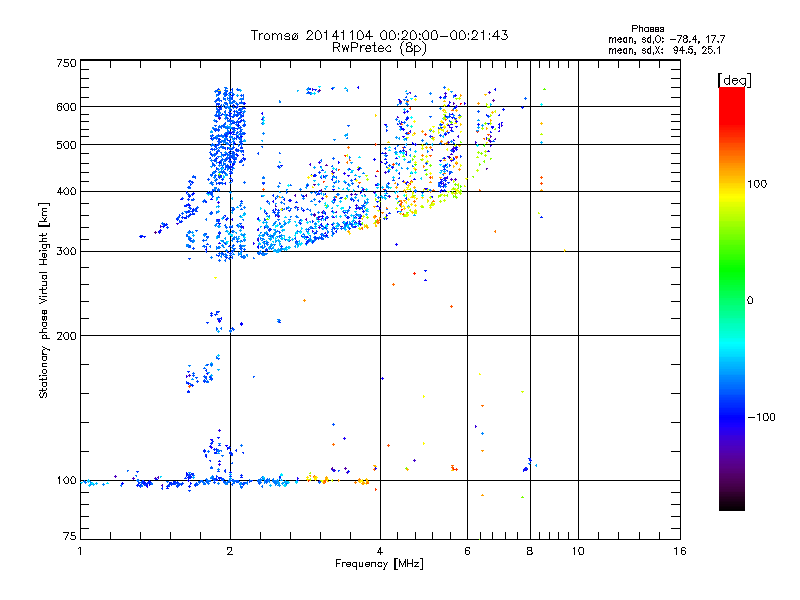Click the 'Stationary phase Virtual Height [km]' axis label
800x600 pixels.
pyautogui.click(x=44, y=300)
